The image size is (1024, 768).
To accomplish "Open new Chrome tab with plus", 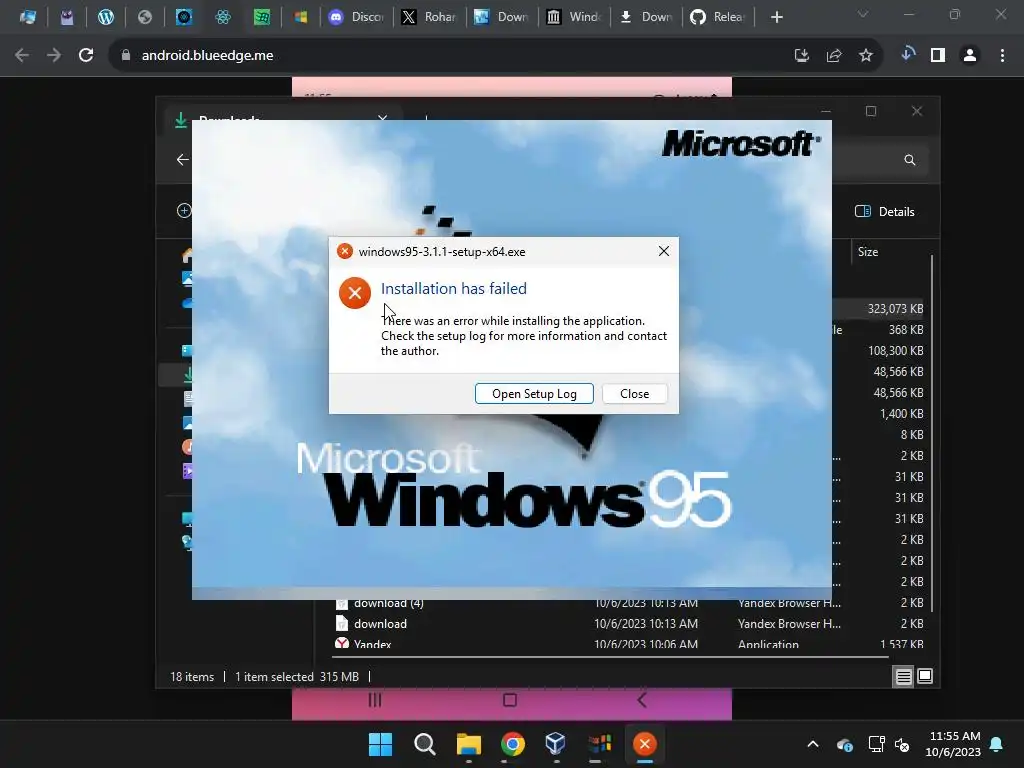I will 776,17.
